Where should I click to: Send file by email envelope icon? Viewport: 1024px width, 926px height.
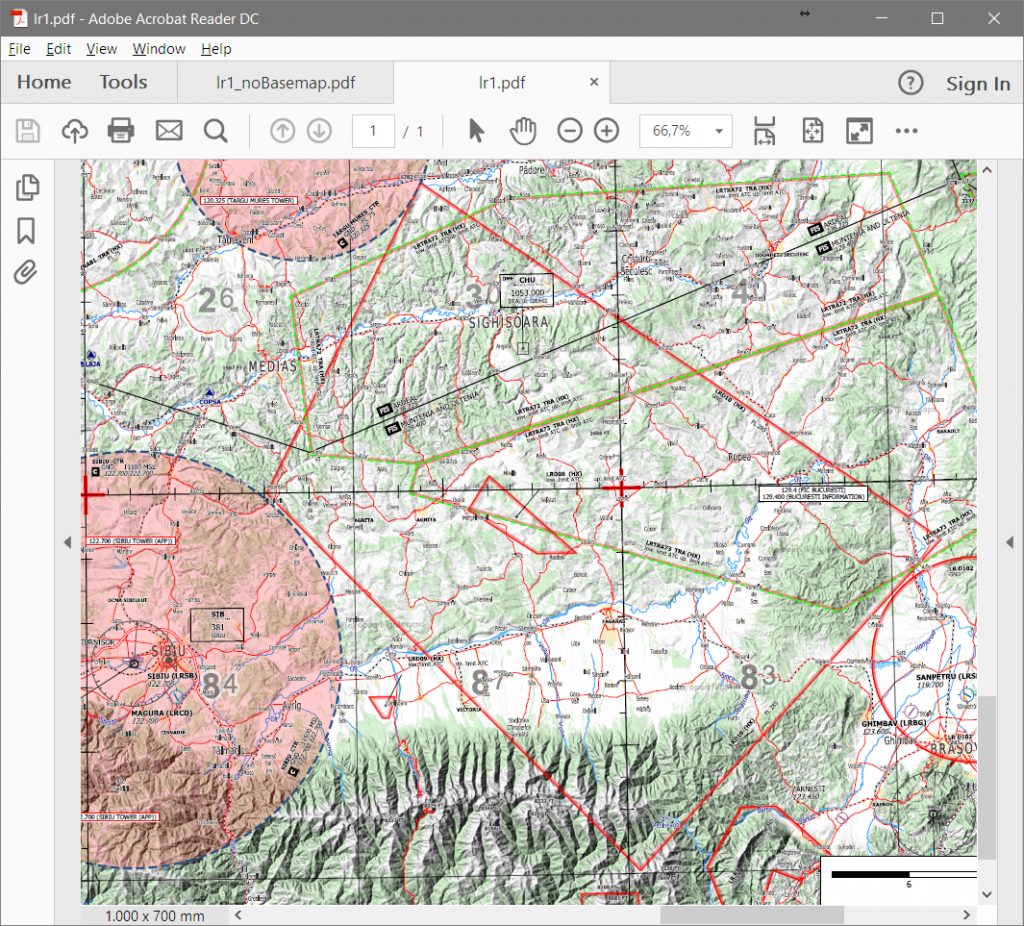click(168, 131)
